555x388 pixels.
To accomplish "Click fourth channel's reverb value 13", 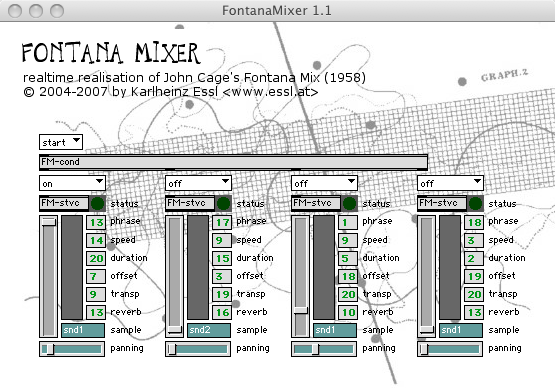I will 474,312.
